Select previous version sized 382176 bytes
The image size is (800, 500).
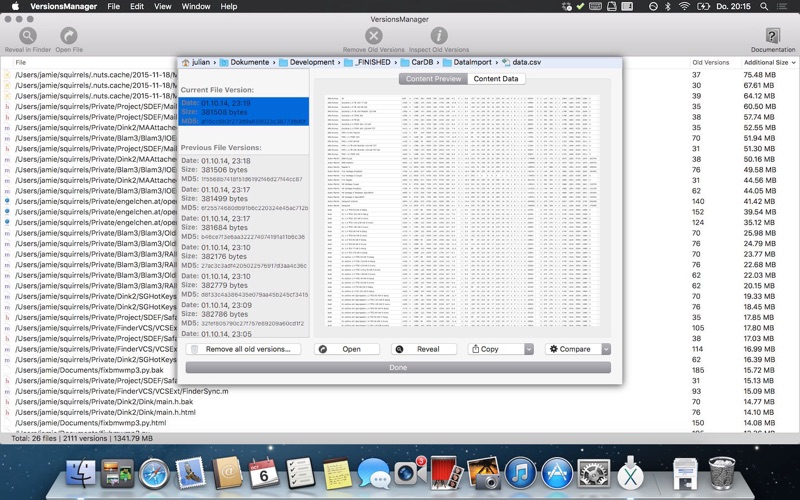tap(244, 256)
